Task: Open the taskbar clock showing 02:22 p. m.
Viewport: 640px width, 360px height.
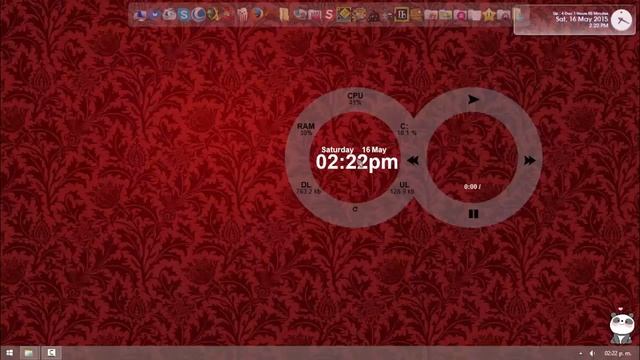Action: click(618, 353)
